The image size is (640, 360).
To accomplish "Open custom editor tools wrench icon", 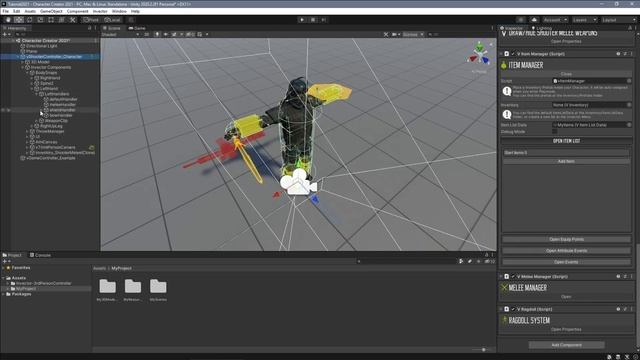I will coord(73,20).
